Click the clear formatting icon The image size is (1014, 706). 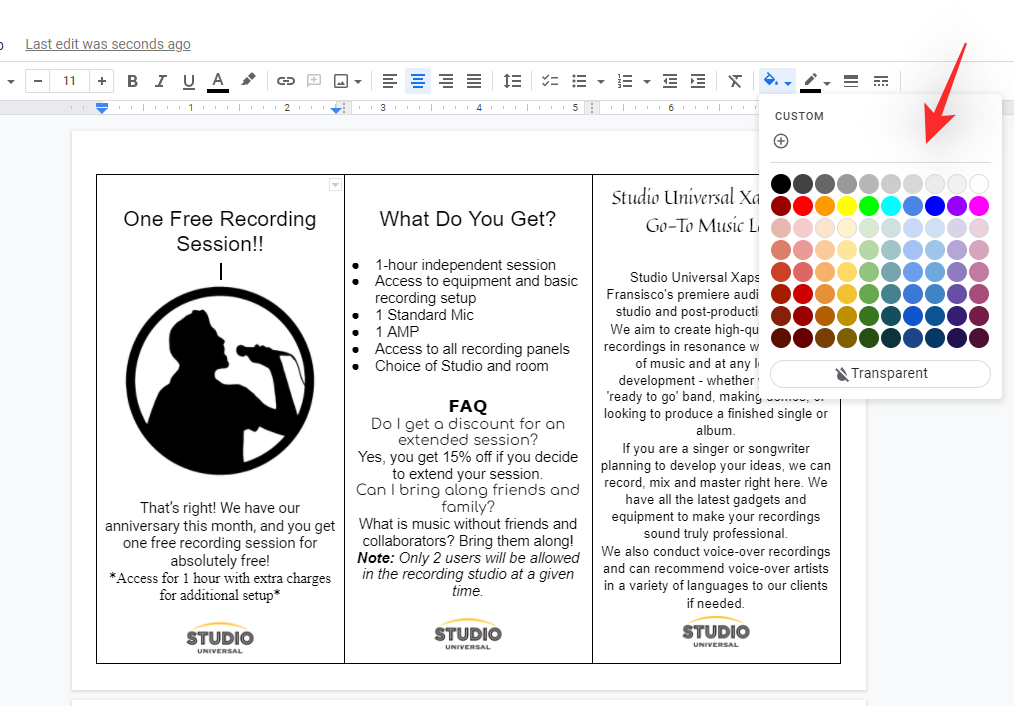(x=735, y=81)
